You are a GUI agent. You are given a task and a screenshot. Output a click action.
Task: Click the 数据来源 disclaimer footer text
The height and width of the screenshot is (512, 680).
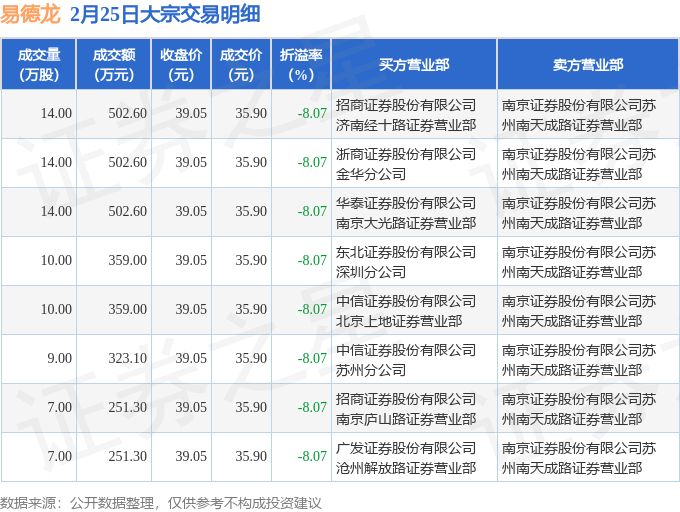tap(160, 503)
